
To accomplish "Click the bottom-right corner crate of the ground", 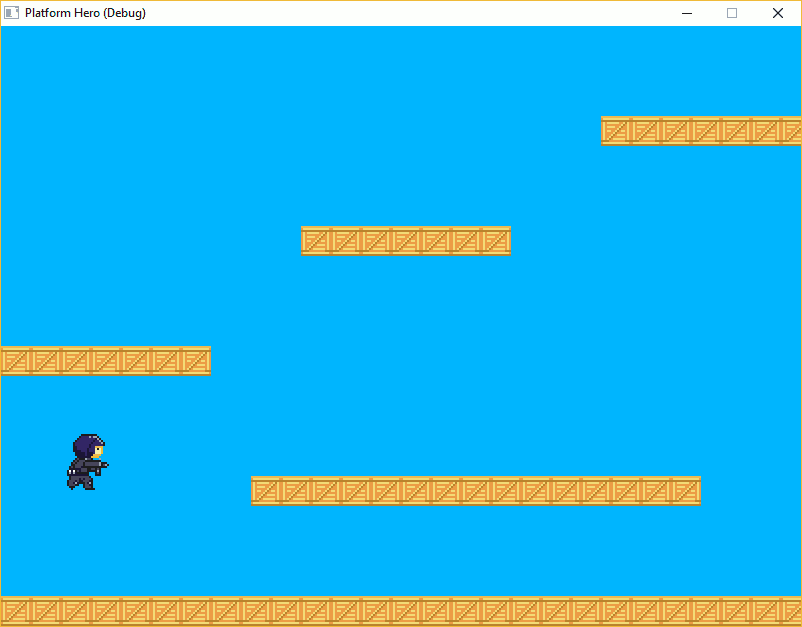I will [x=787, y=610].
